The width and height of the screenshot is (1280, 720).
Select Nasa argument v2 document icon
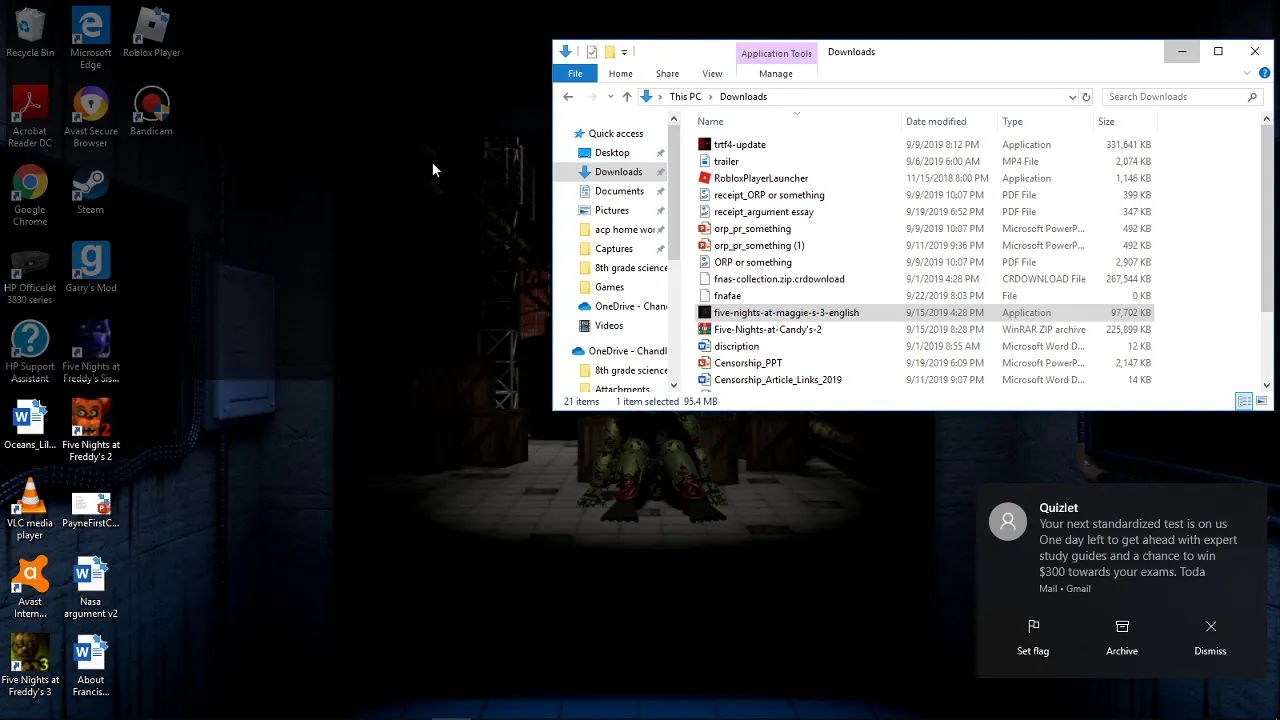pos(90,587)
